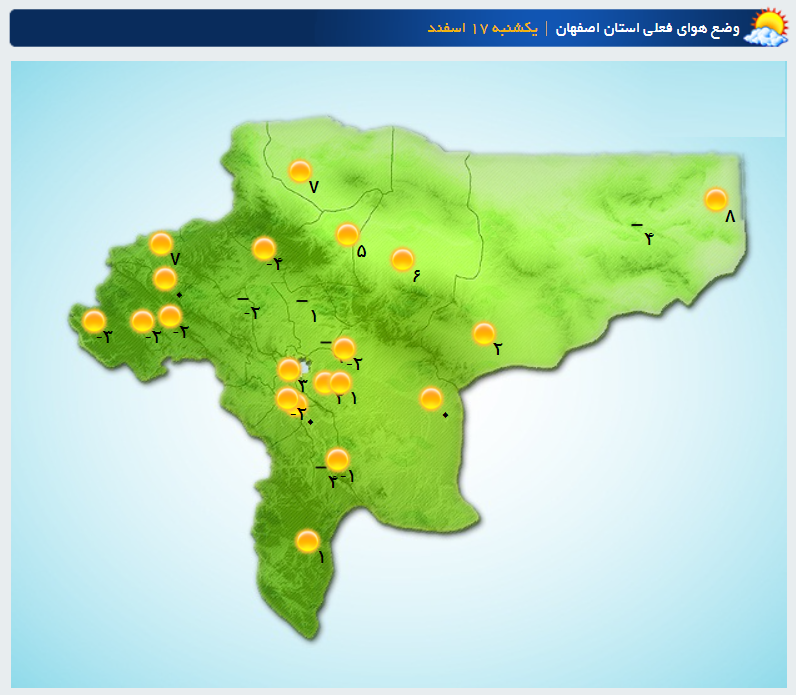
Task: Select the eastern sun icon labeled 2
Action: 484,333
